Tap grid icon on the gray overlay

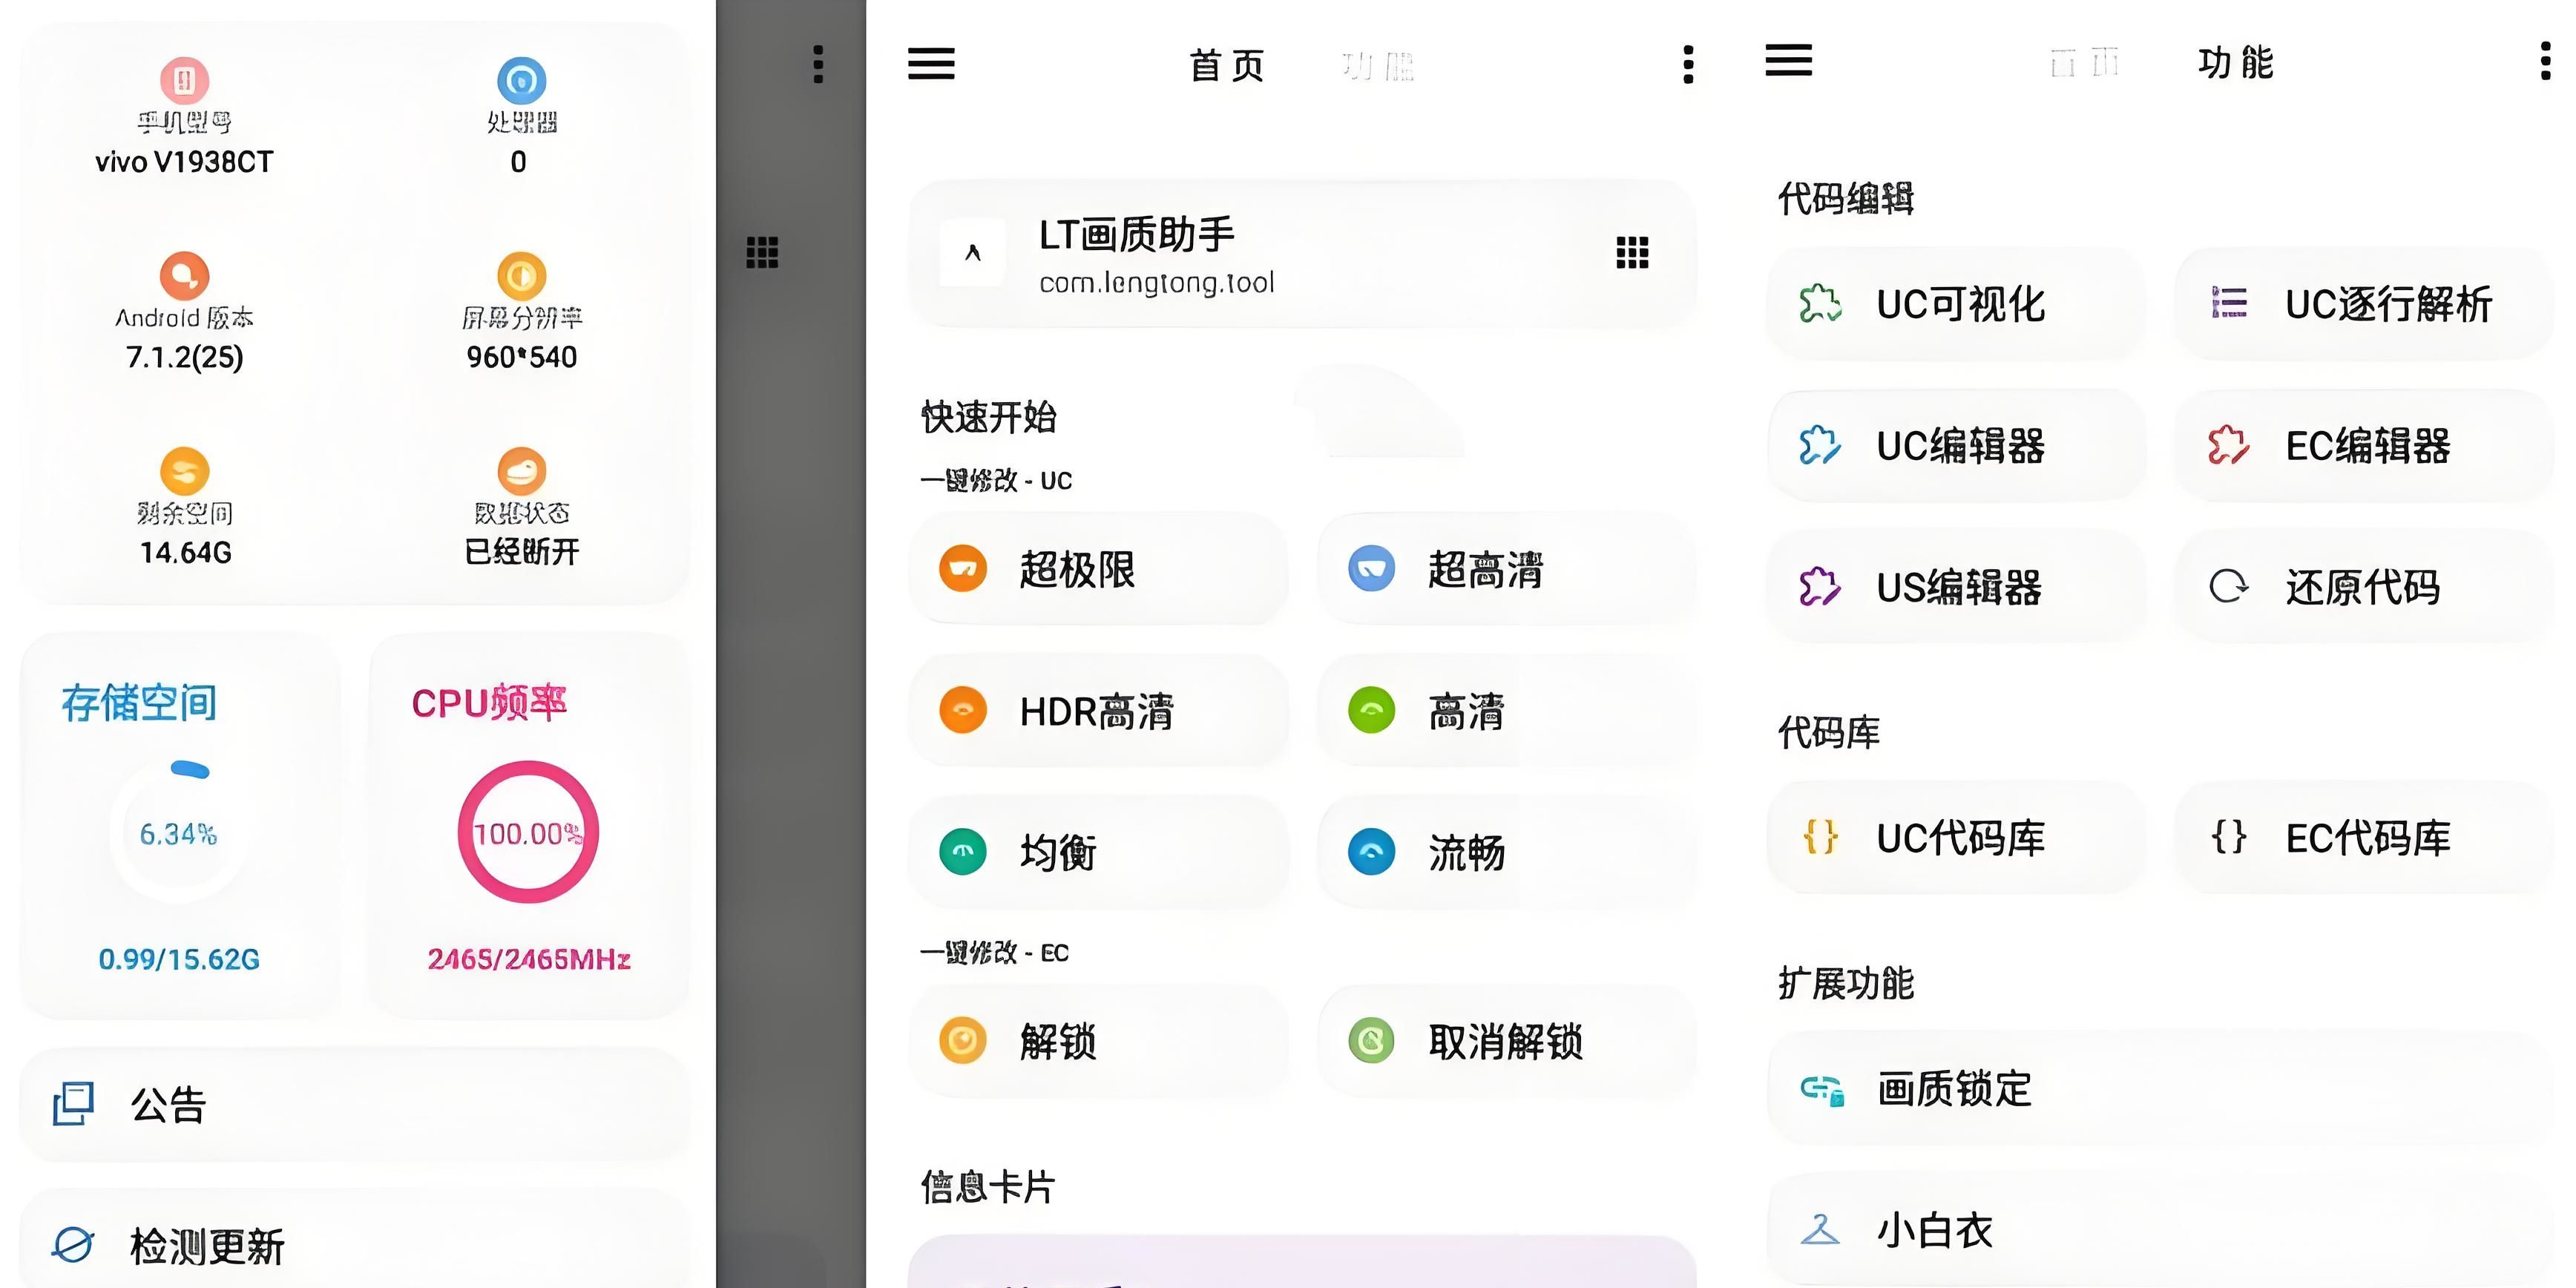tap(762, 252)
